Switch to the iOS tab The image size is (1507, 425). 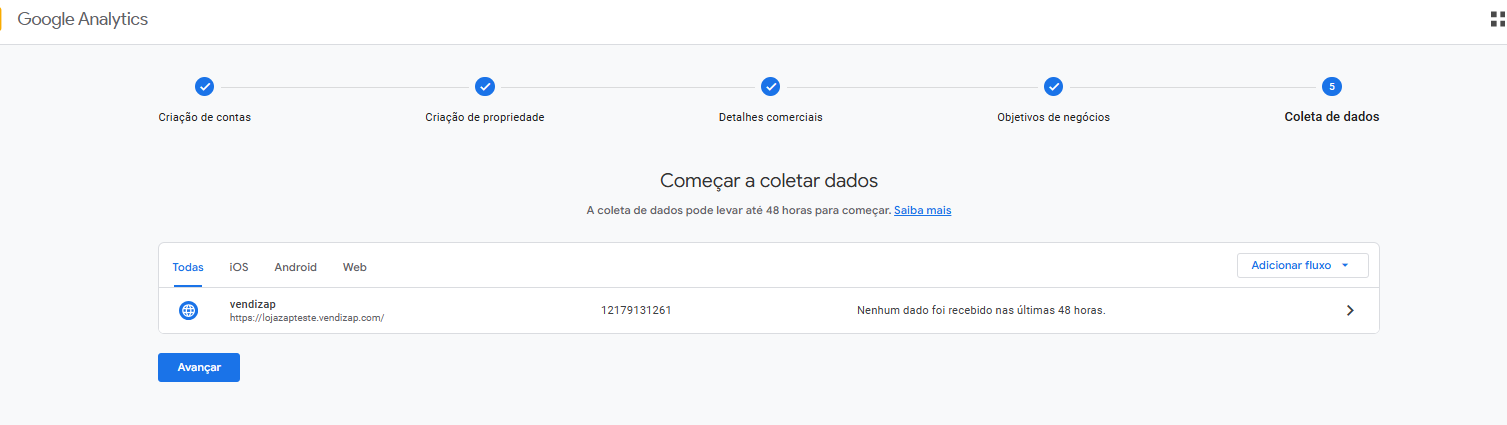pyautogui.click(x=239, y=267)
